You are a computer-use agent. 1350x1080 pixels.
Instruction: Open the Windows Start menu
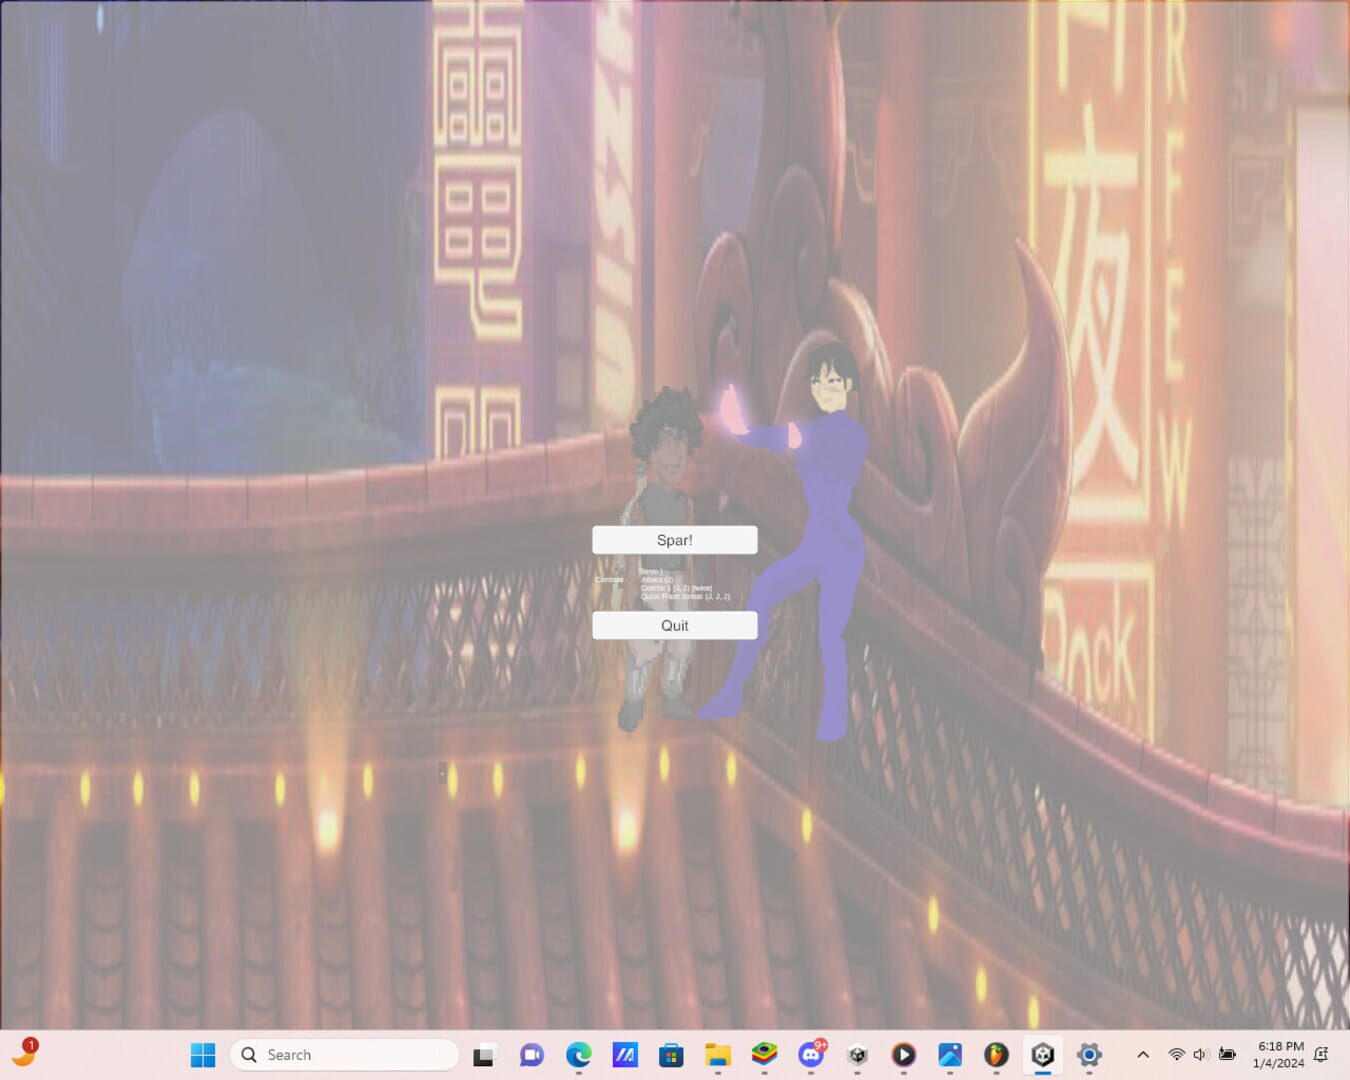(203, 1054)
